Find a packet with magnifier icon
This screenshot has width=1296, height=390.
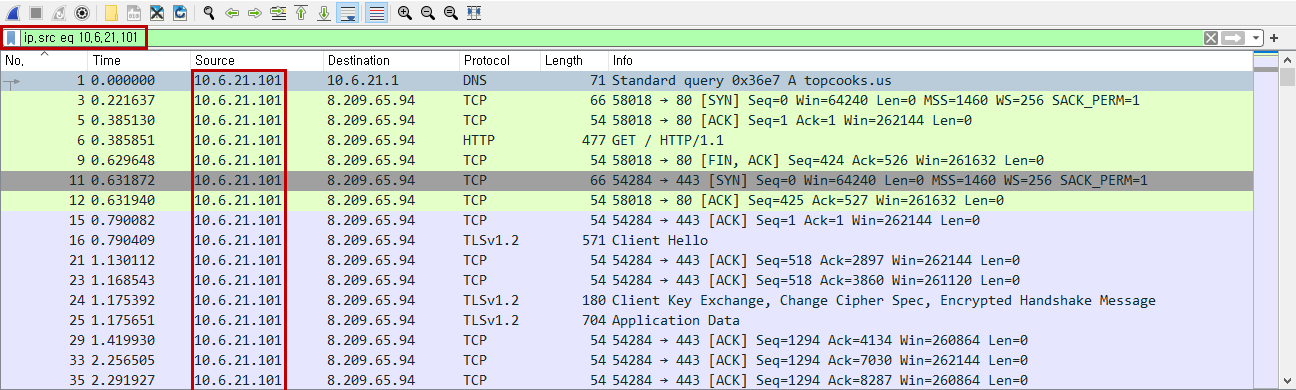click(x=209, y=13)
